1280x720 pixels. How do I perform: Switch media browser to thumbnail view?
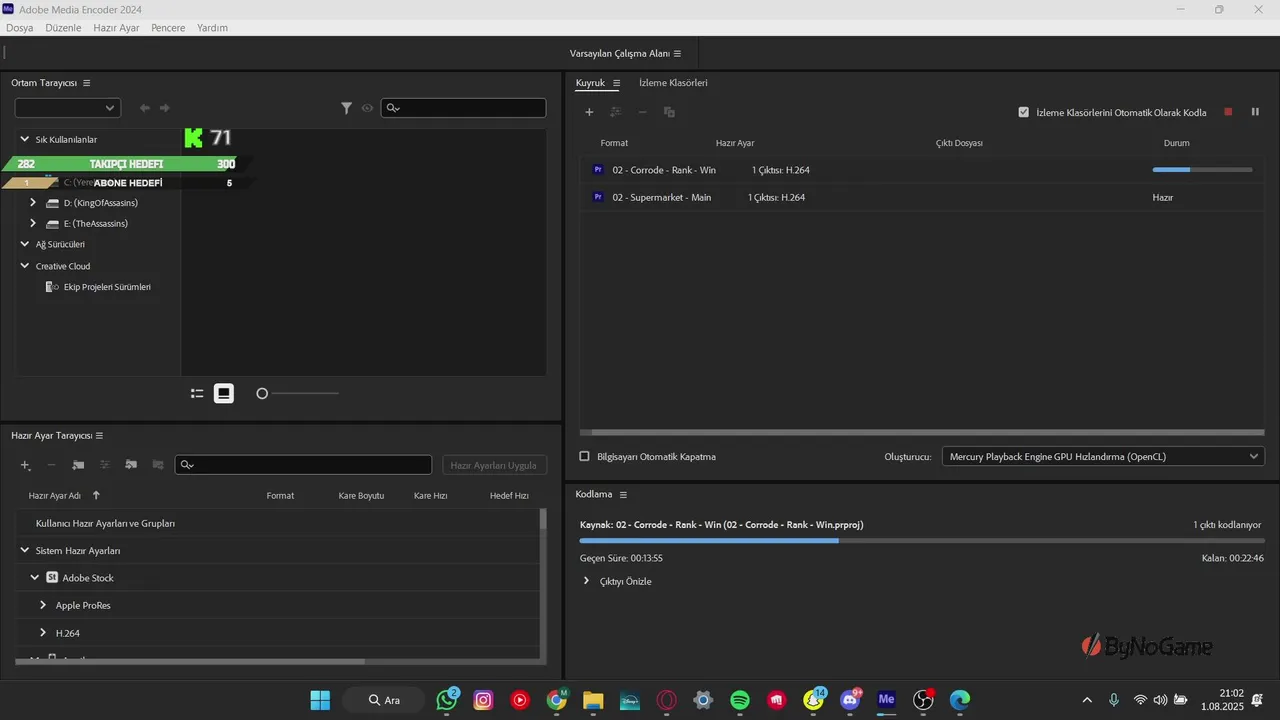pos(224,394)
